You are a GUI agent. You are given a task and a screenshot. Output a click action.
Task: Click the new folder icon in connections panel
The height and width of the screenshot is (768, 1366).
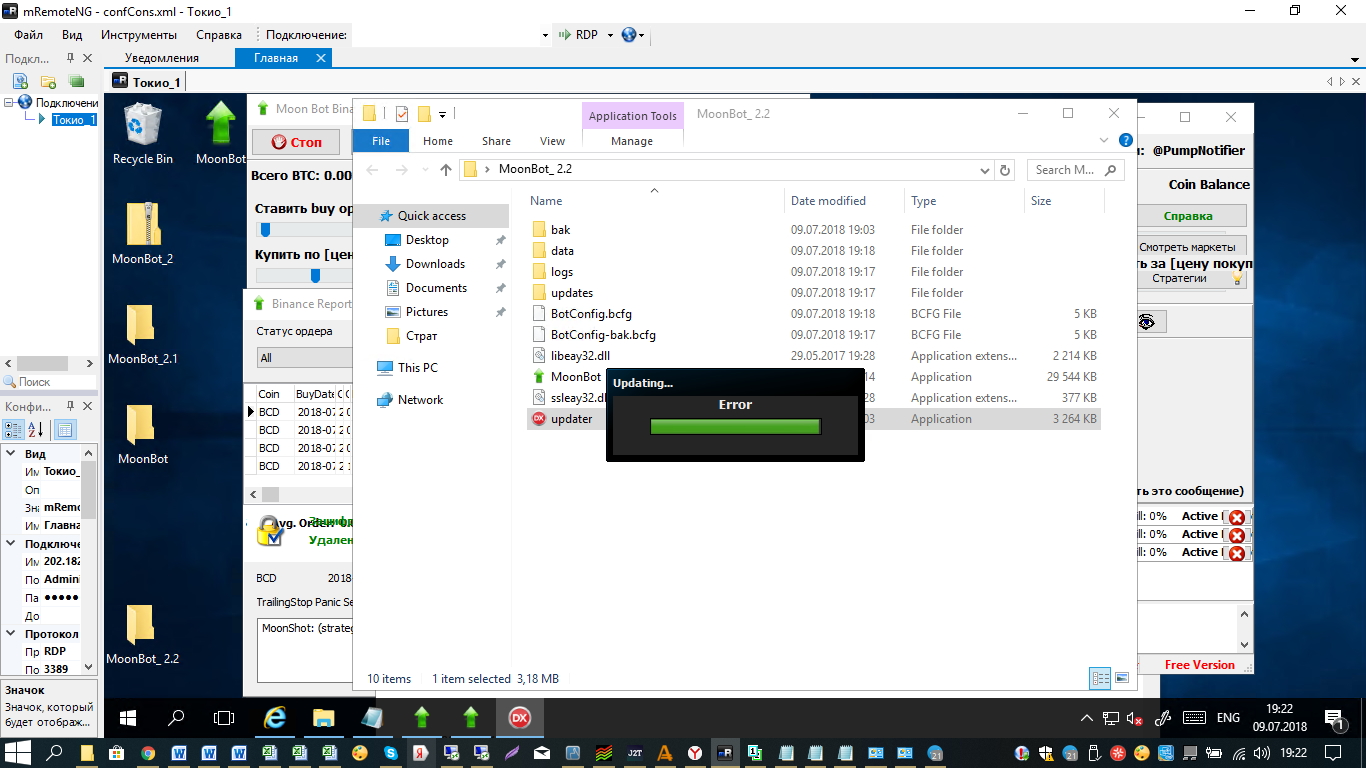(48, 81)
